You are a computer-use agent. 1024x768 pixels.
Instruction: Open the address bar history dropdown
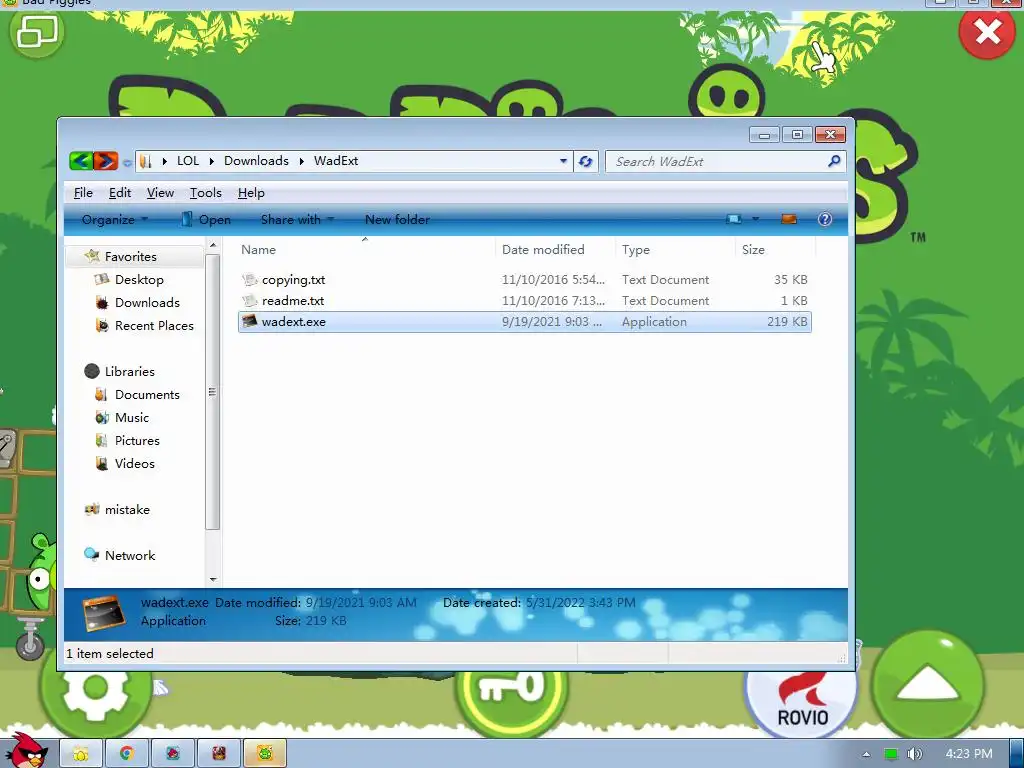coord(563,161)
